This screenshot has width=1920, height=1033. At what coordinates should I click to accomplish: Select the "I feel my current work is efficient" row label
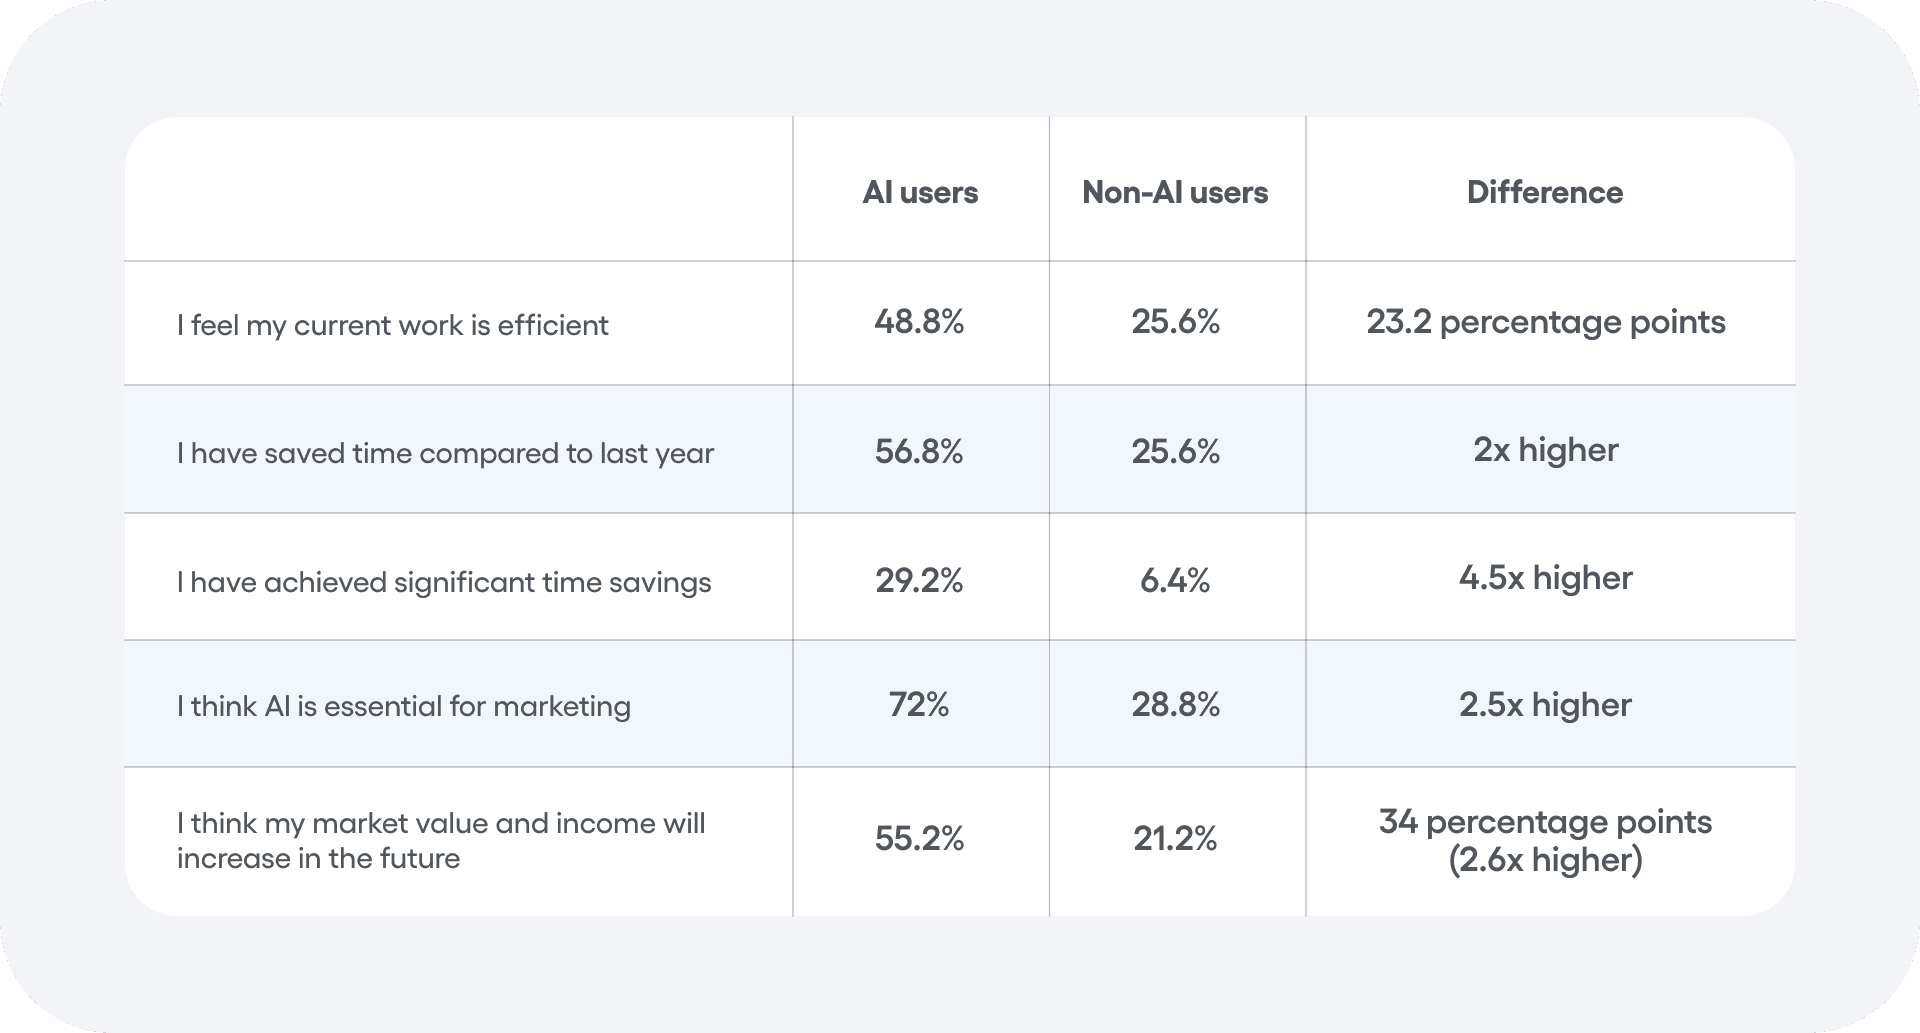click(393, 325)
